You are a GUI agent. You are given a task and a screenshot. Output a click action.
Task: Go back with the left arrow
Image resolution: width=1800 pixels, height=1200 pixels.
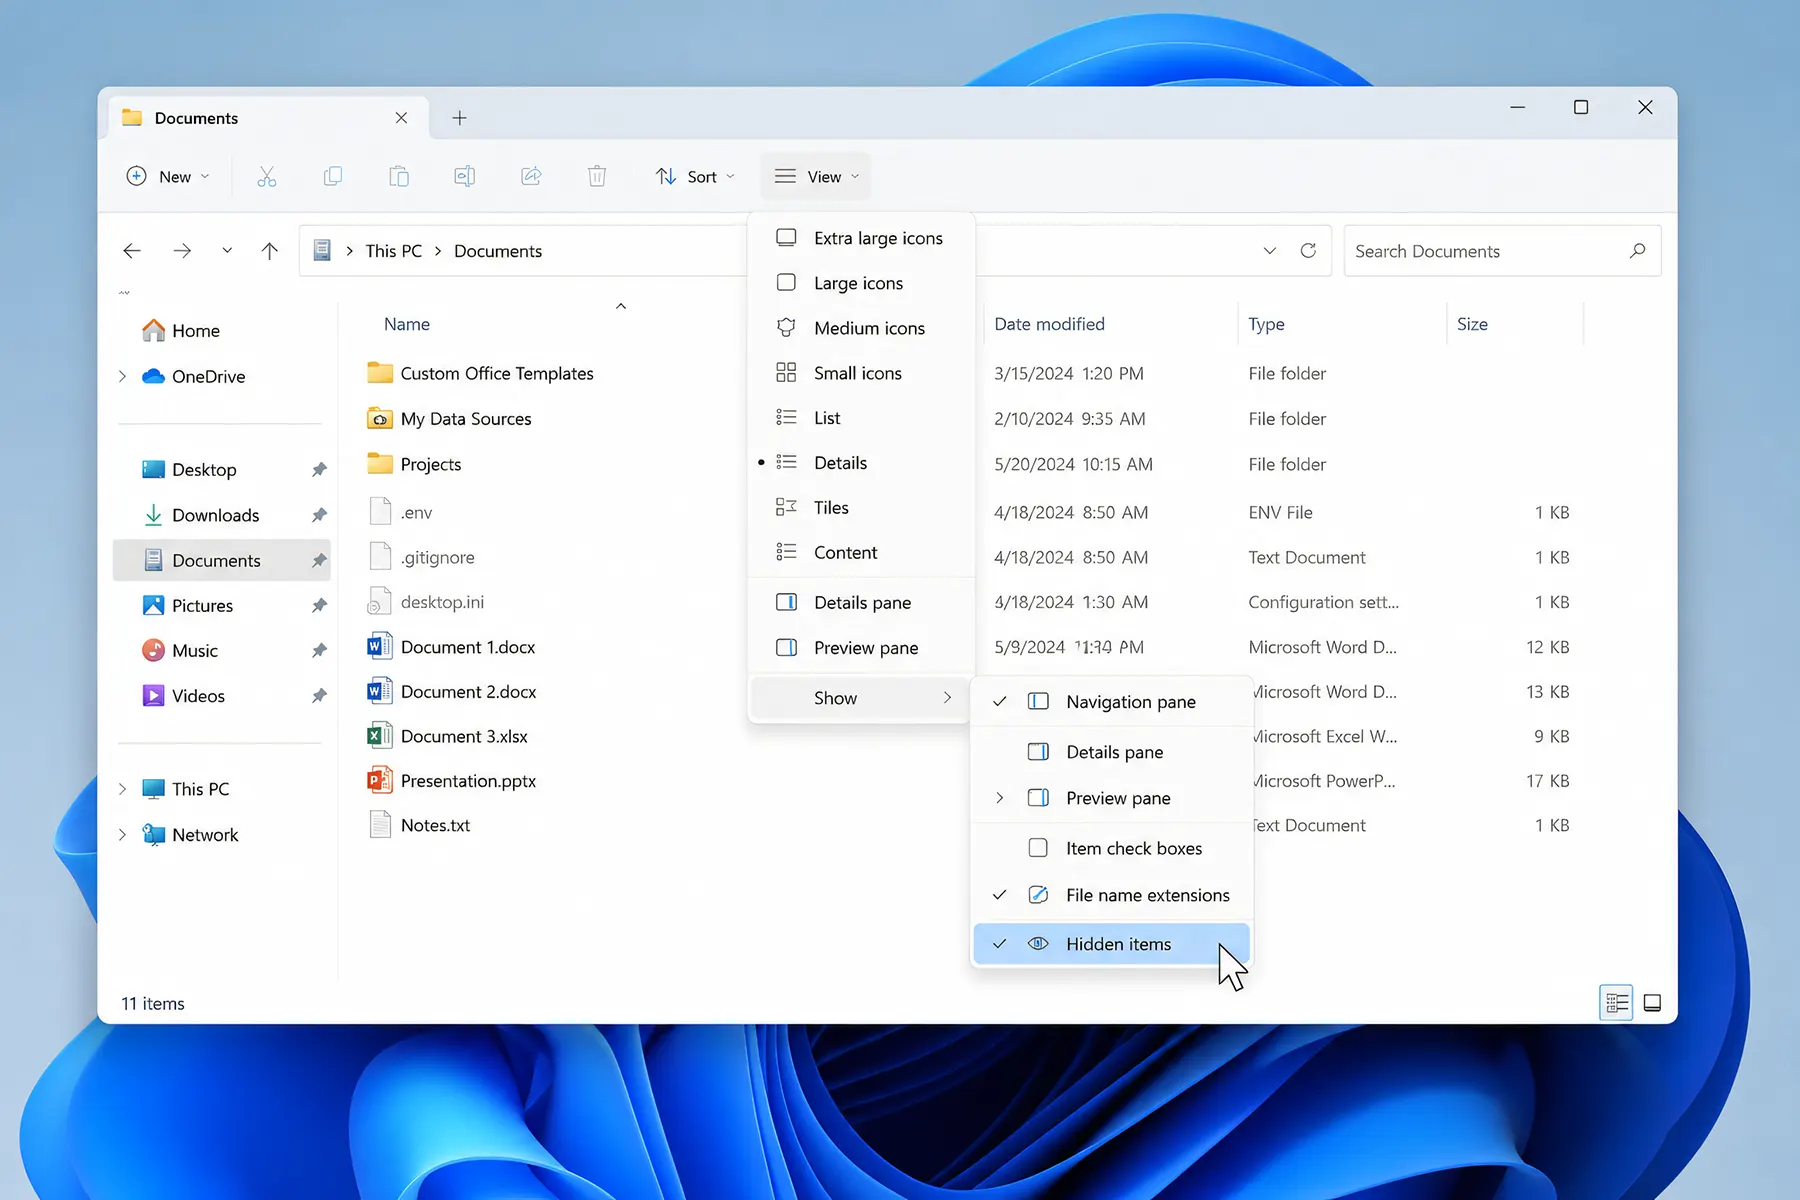click(132, 251)
